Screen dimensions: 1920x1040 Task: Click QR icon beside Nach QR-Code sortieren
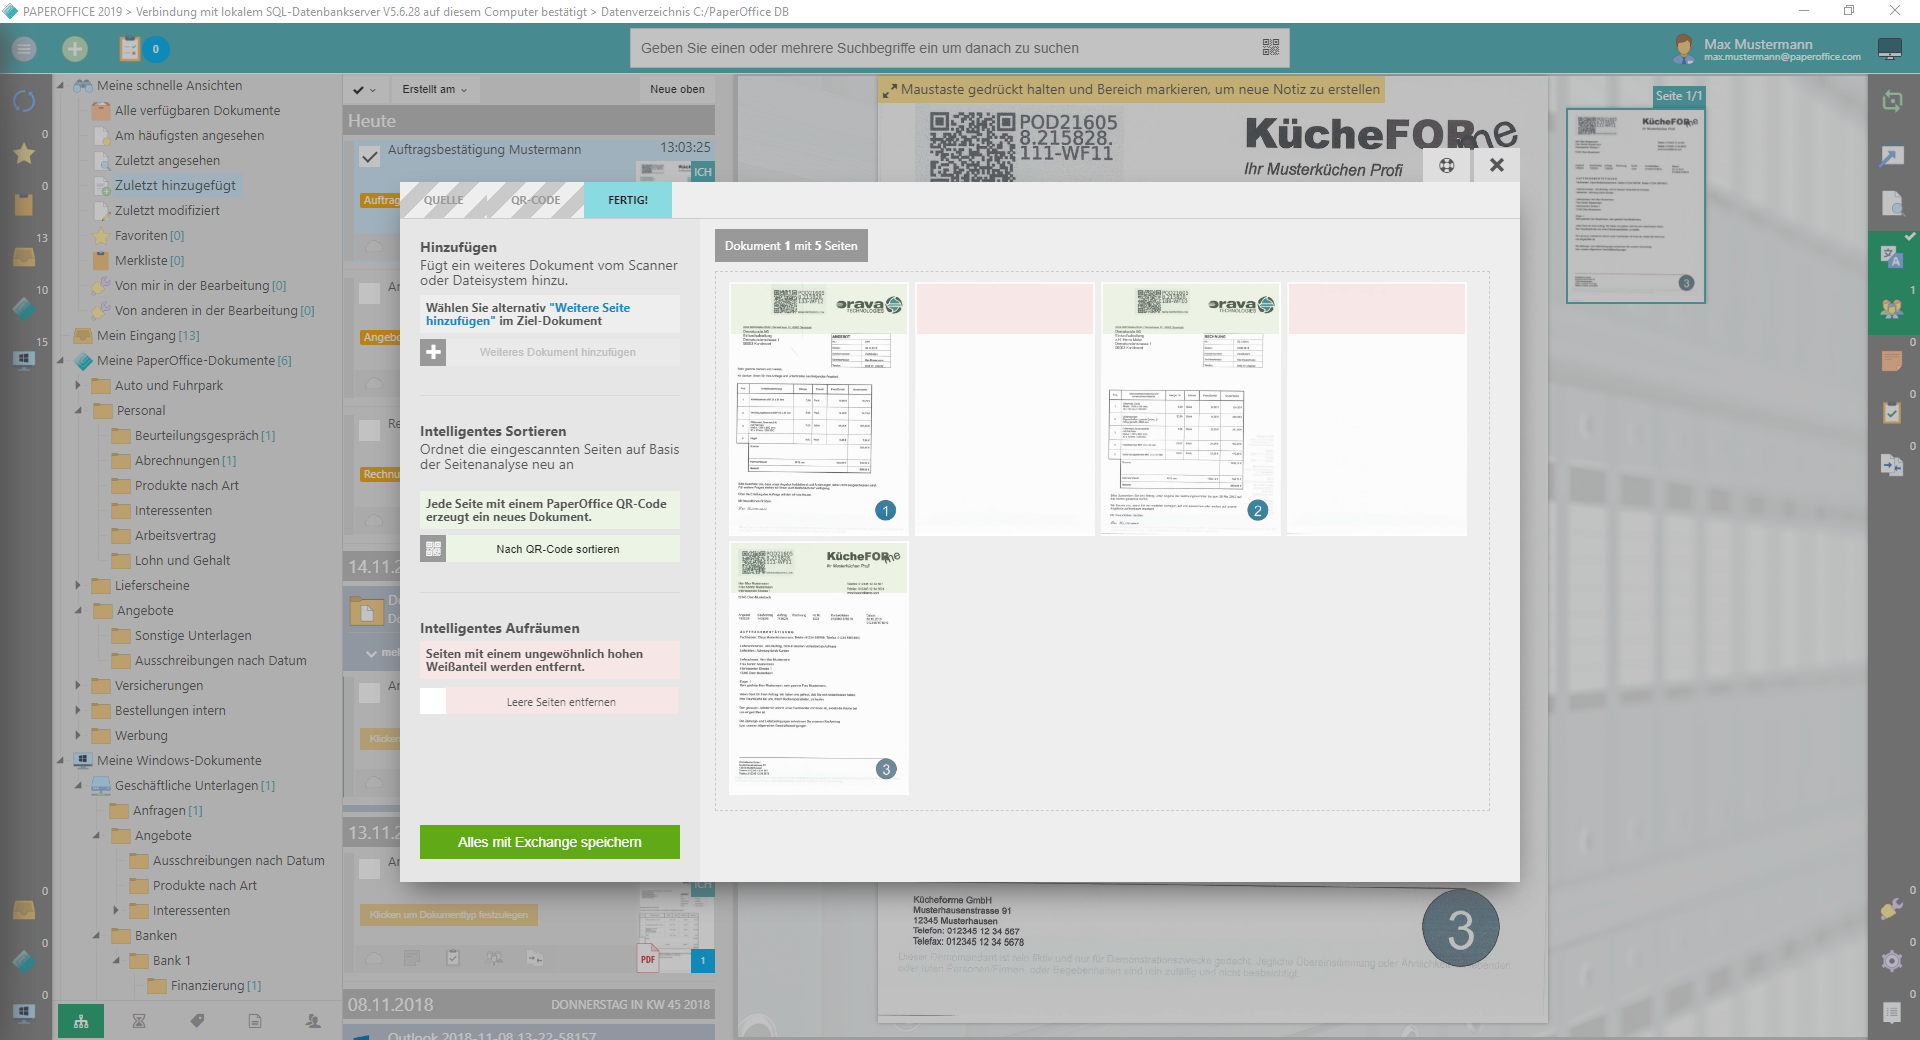[x=433, y=549]
